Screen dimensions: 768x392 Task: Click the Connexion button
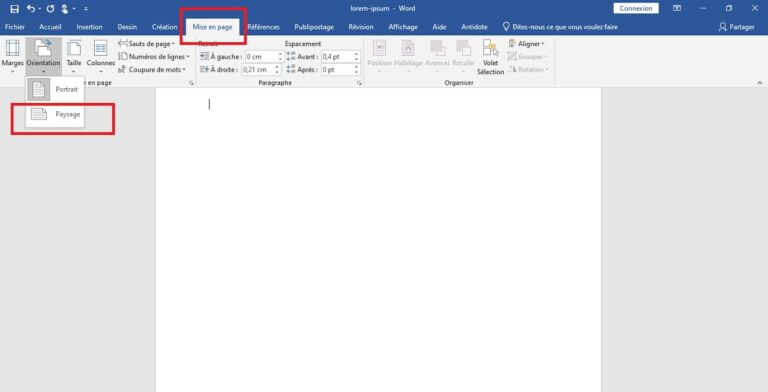636,8
